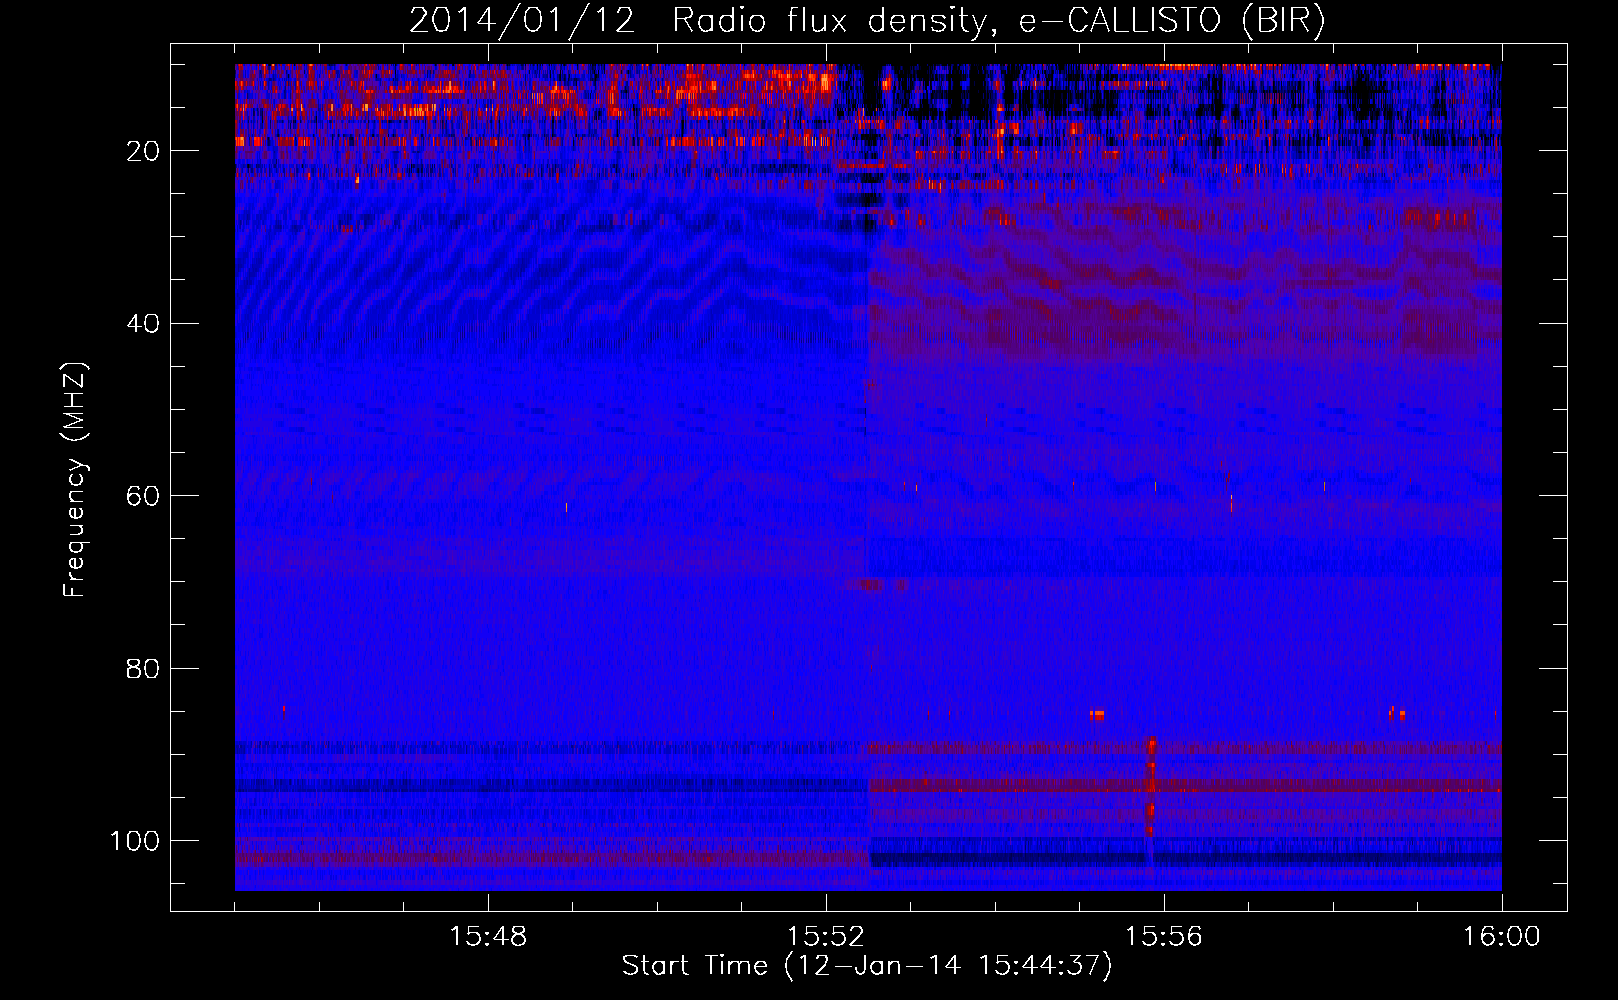This screenshot has width=1618, height=1000.
Task: Click the 16:00 time tick label
Action: tap(1501, 937)
